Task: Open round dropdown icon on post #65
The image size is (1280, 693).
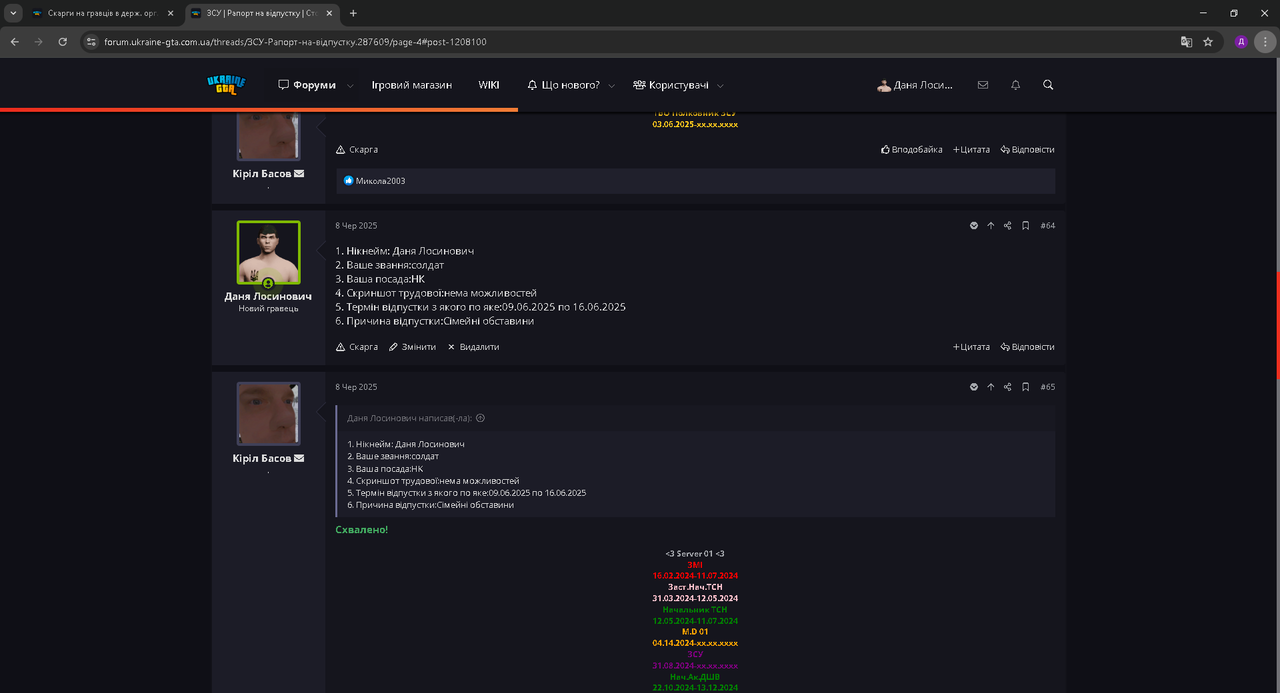Action: pyautogui.click(x=974, y=387)
